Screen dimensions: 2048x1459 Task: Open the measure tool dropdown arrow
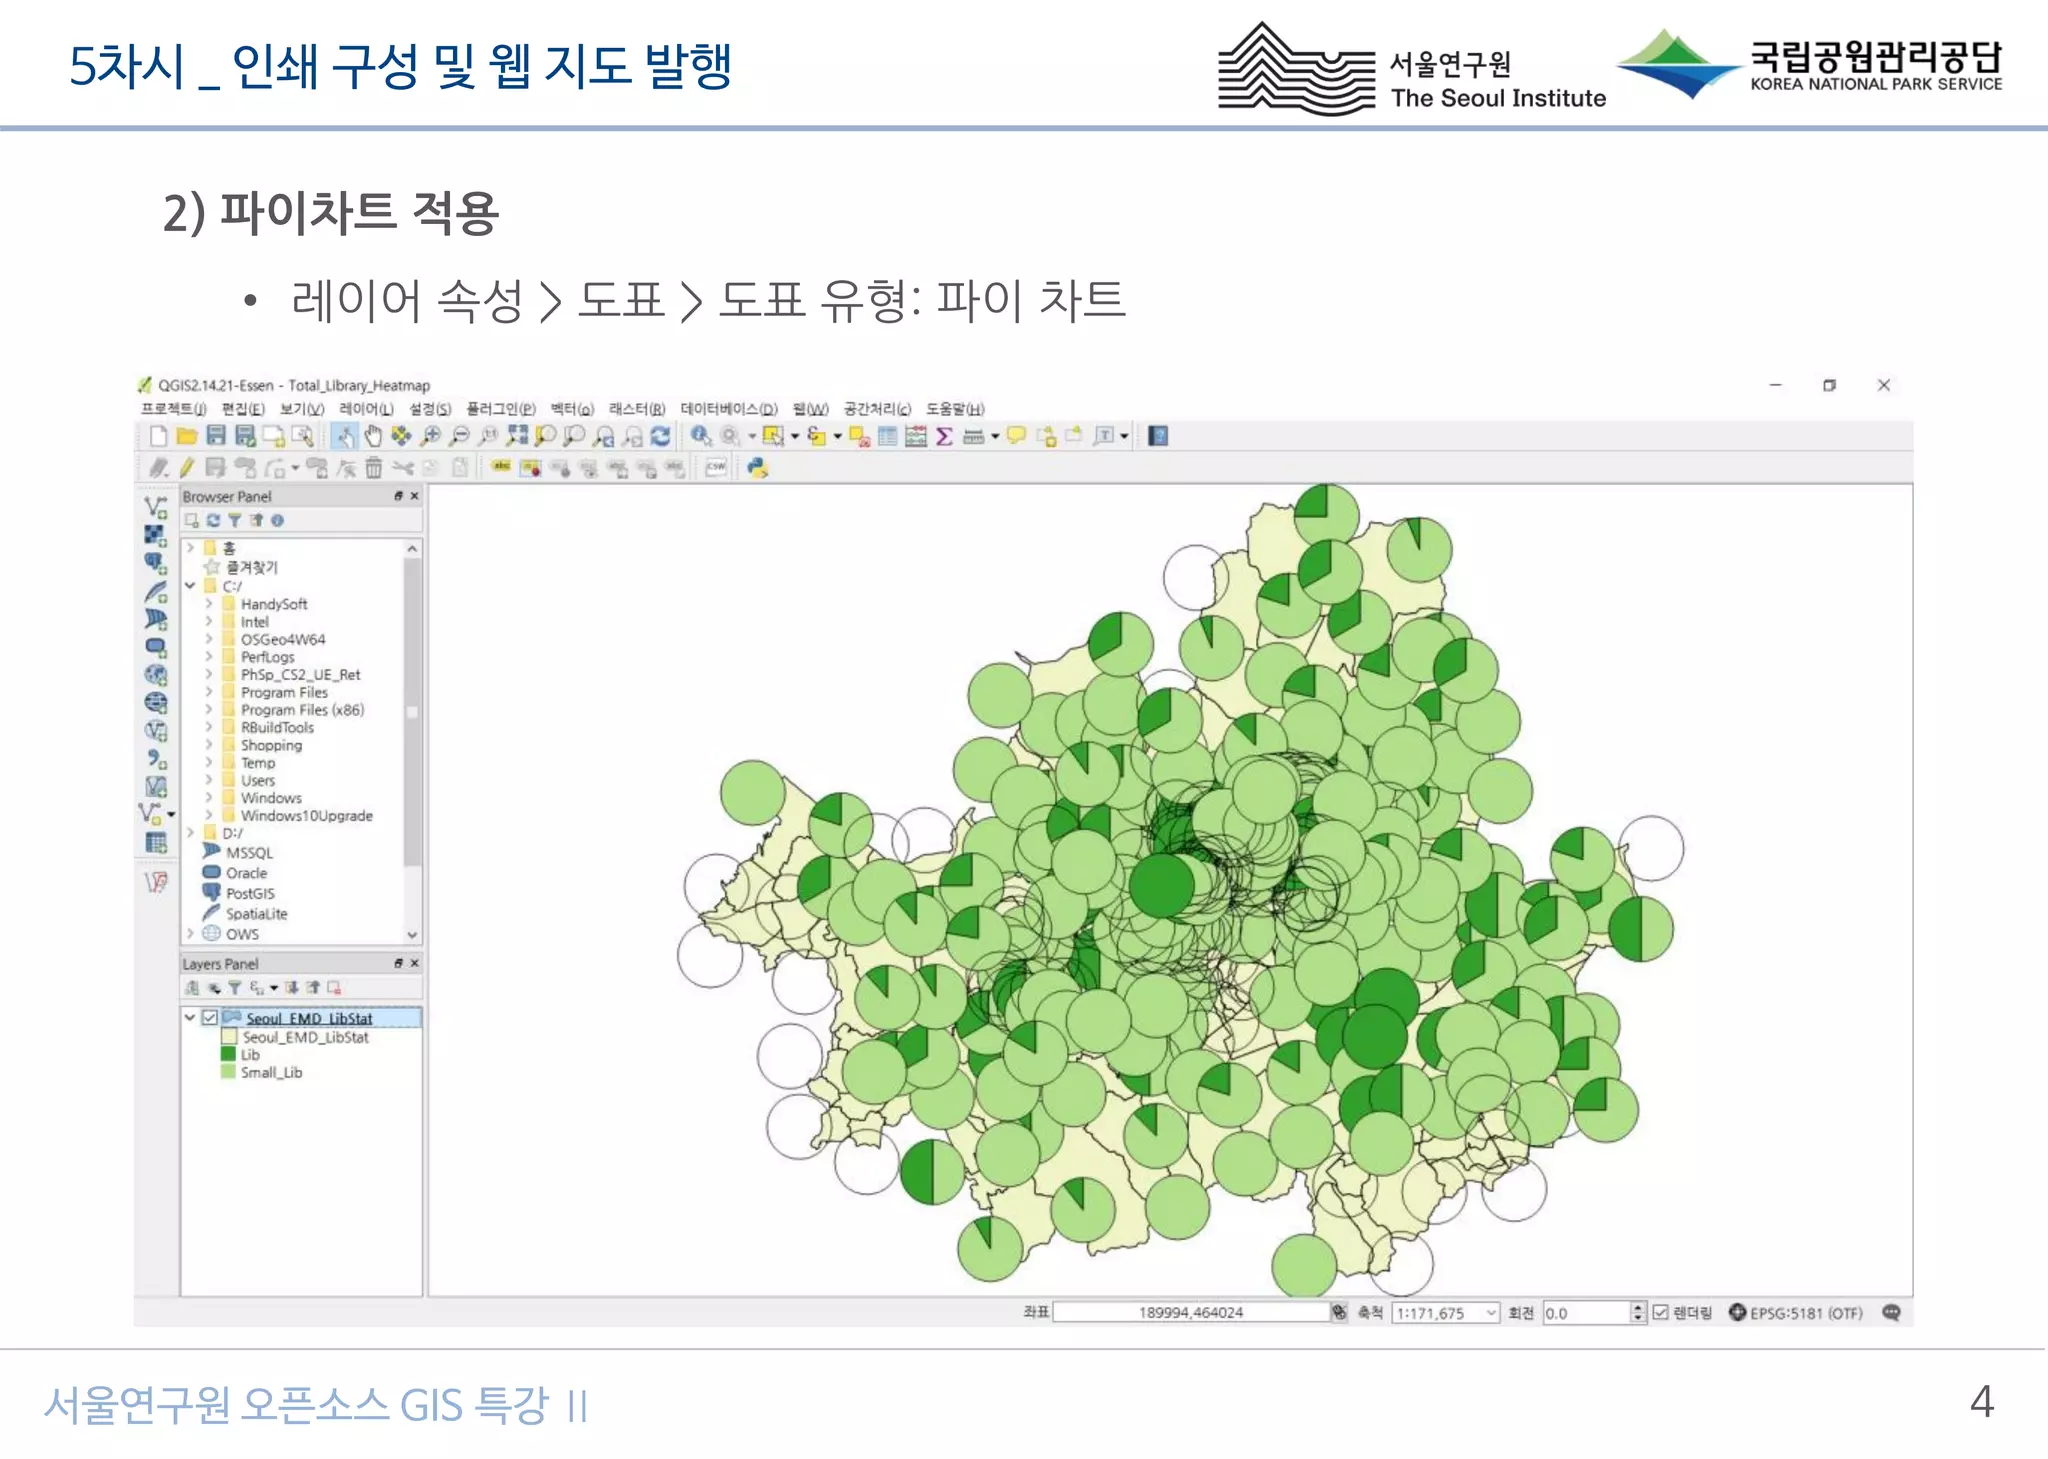coord(996,436)
